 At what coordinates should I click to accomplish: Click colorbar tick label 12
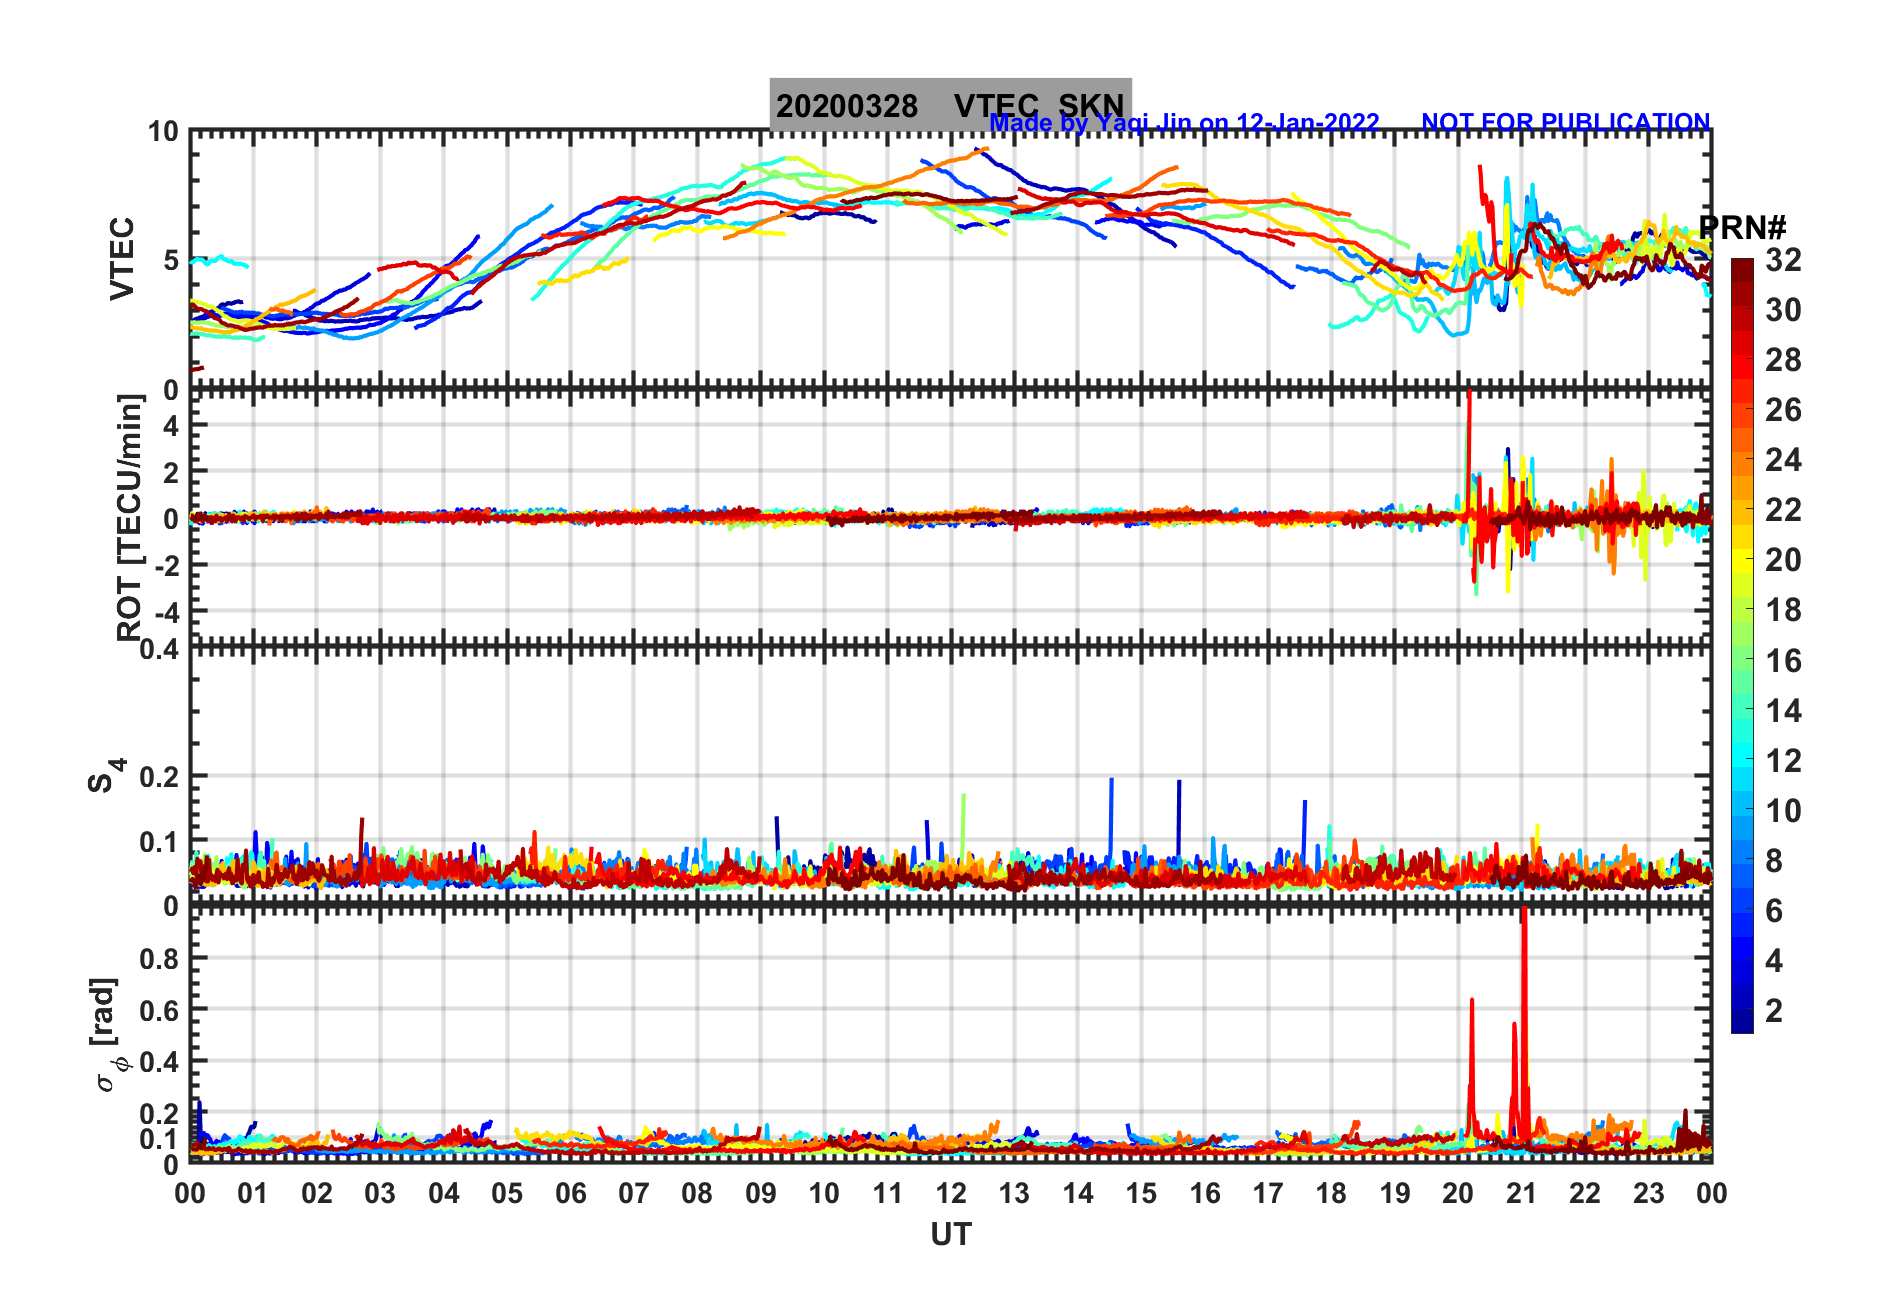pos(1783,761)
